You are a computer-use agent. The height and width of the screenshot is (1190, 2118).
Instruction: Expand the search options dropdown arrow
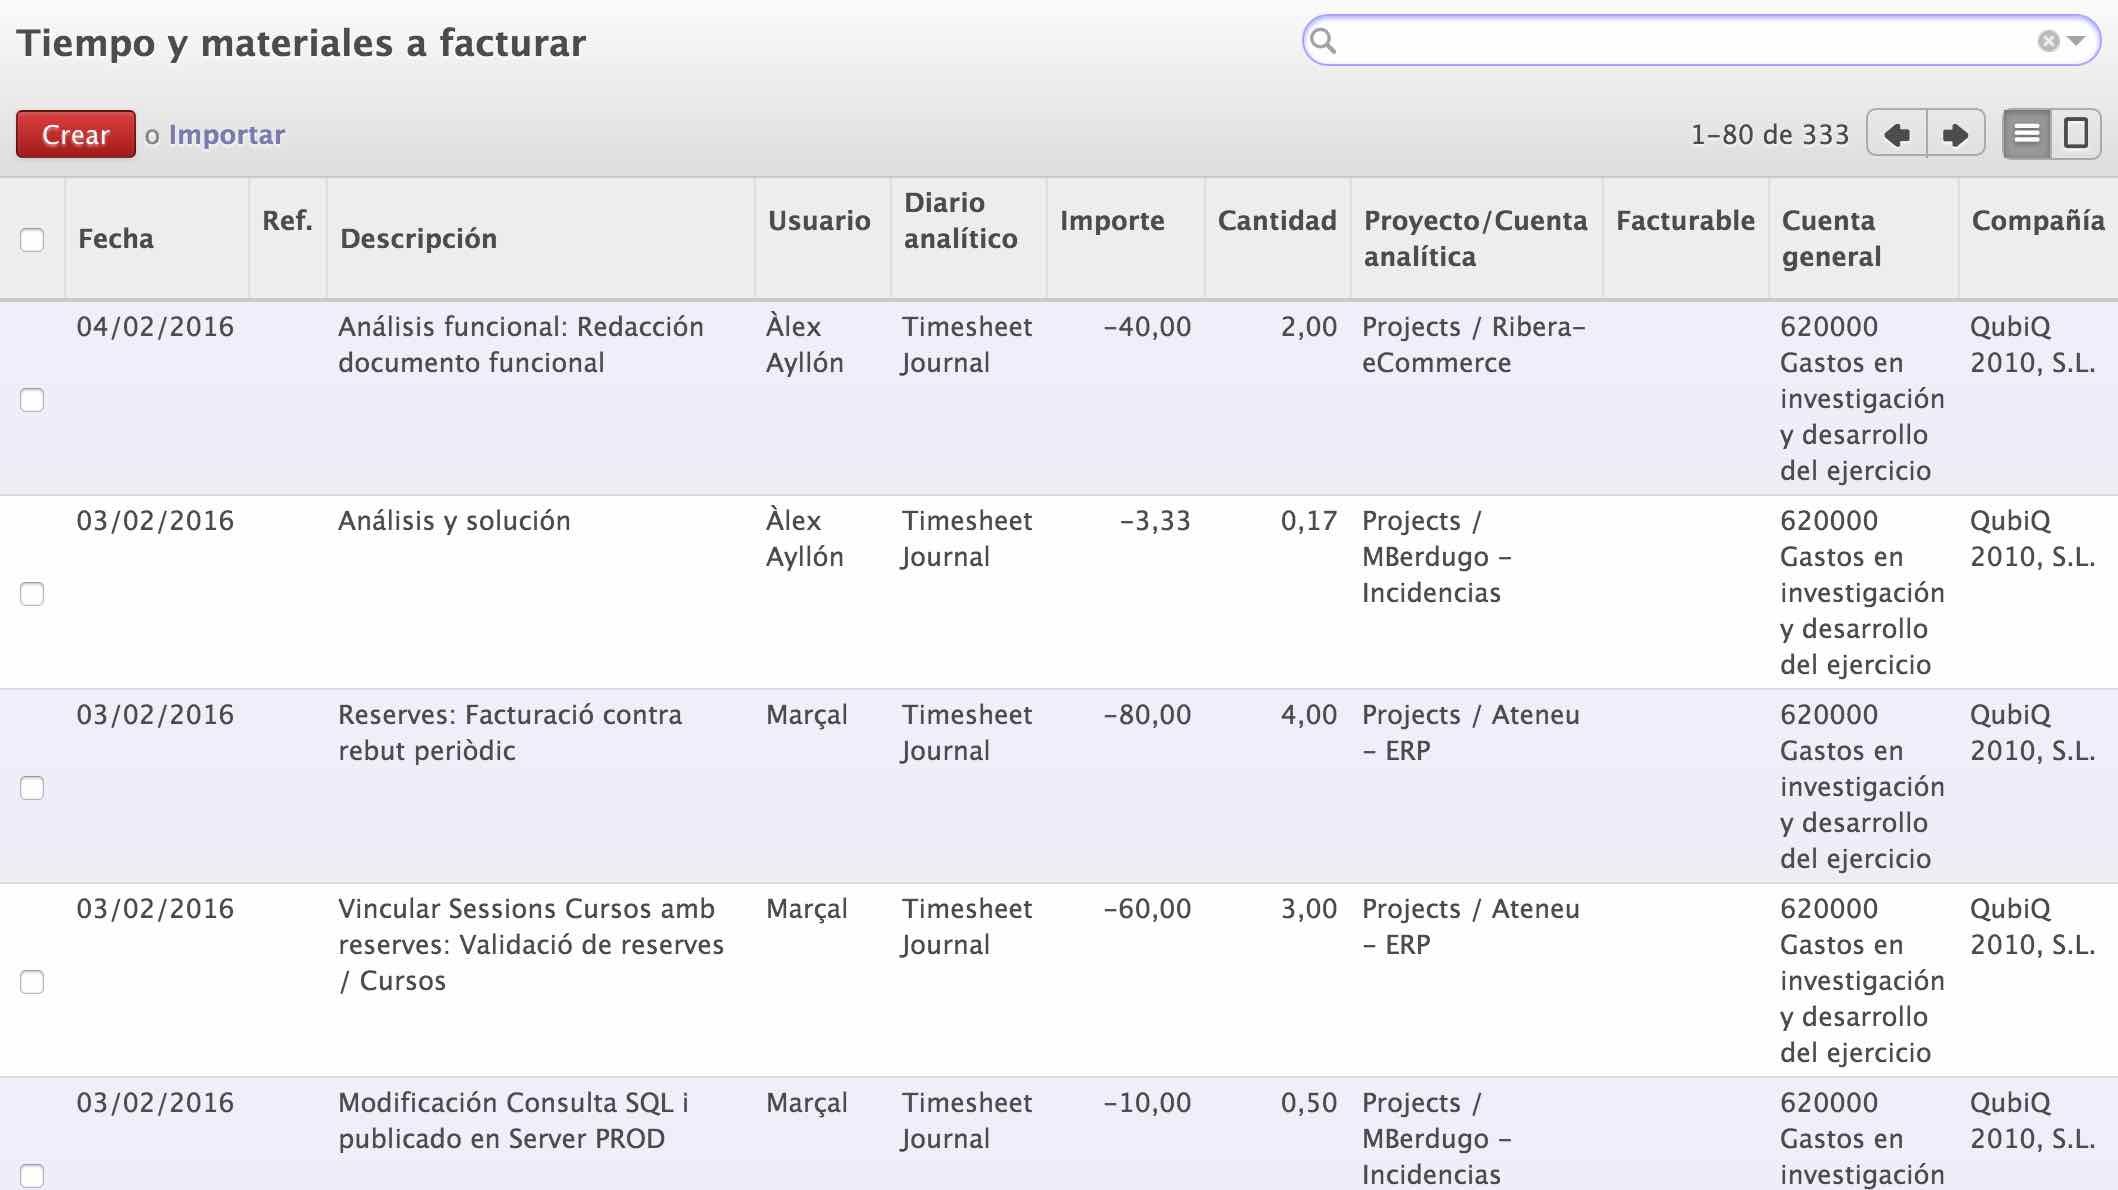coord(2076,41)
